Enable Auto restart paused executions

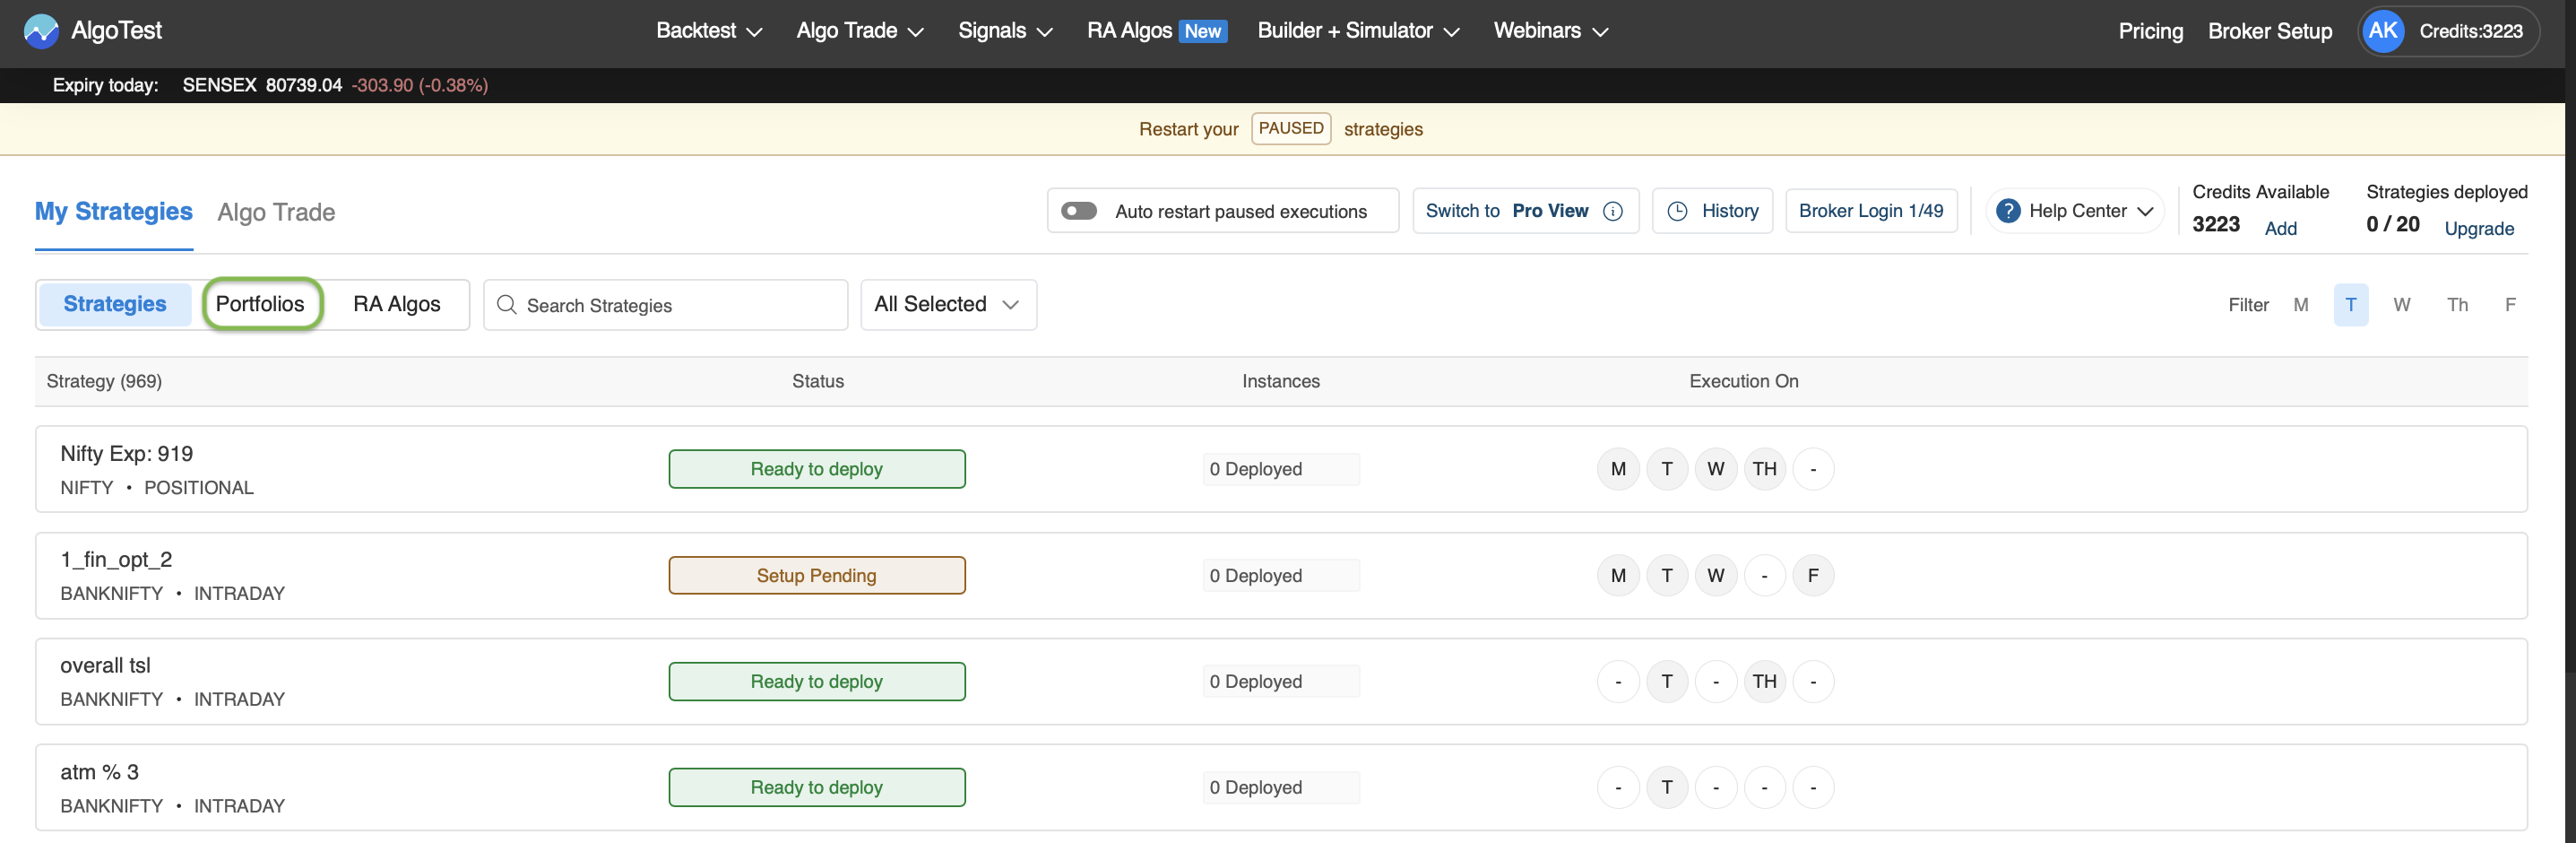coord(1080,210)
